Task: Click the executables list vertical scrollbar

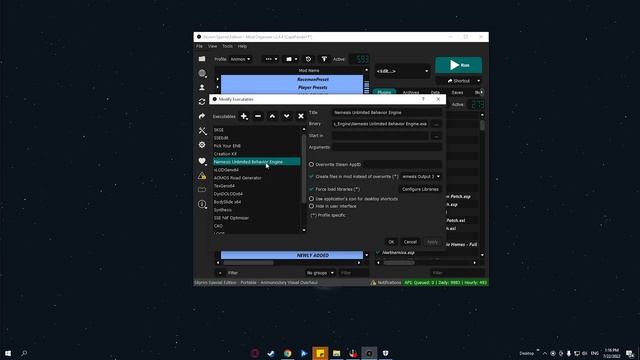Action: 303,168
